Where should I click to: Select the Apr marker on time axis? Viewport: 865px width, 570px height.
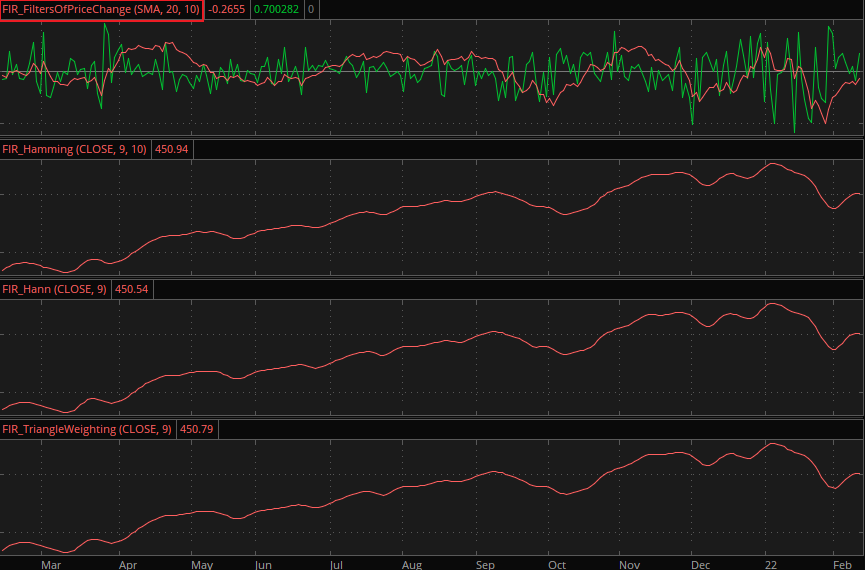point(128,563)
